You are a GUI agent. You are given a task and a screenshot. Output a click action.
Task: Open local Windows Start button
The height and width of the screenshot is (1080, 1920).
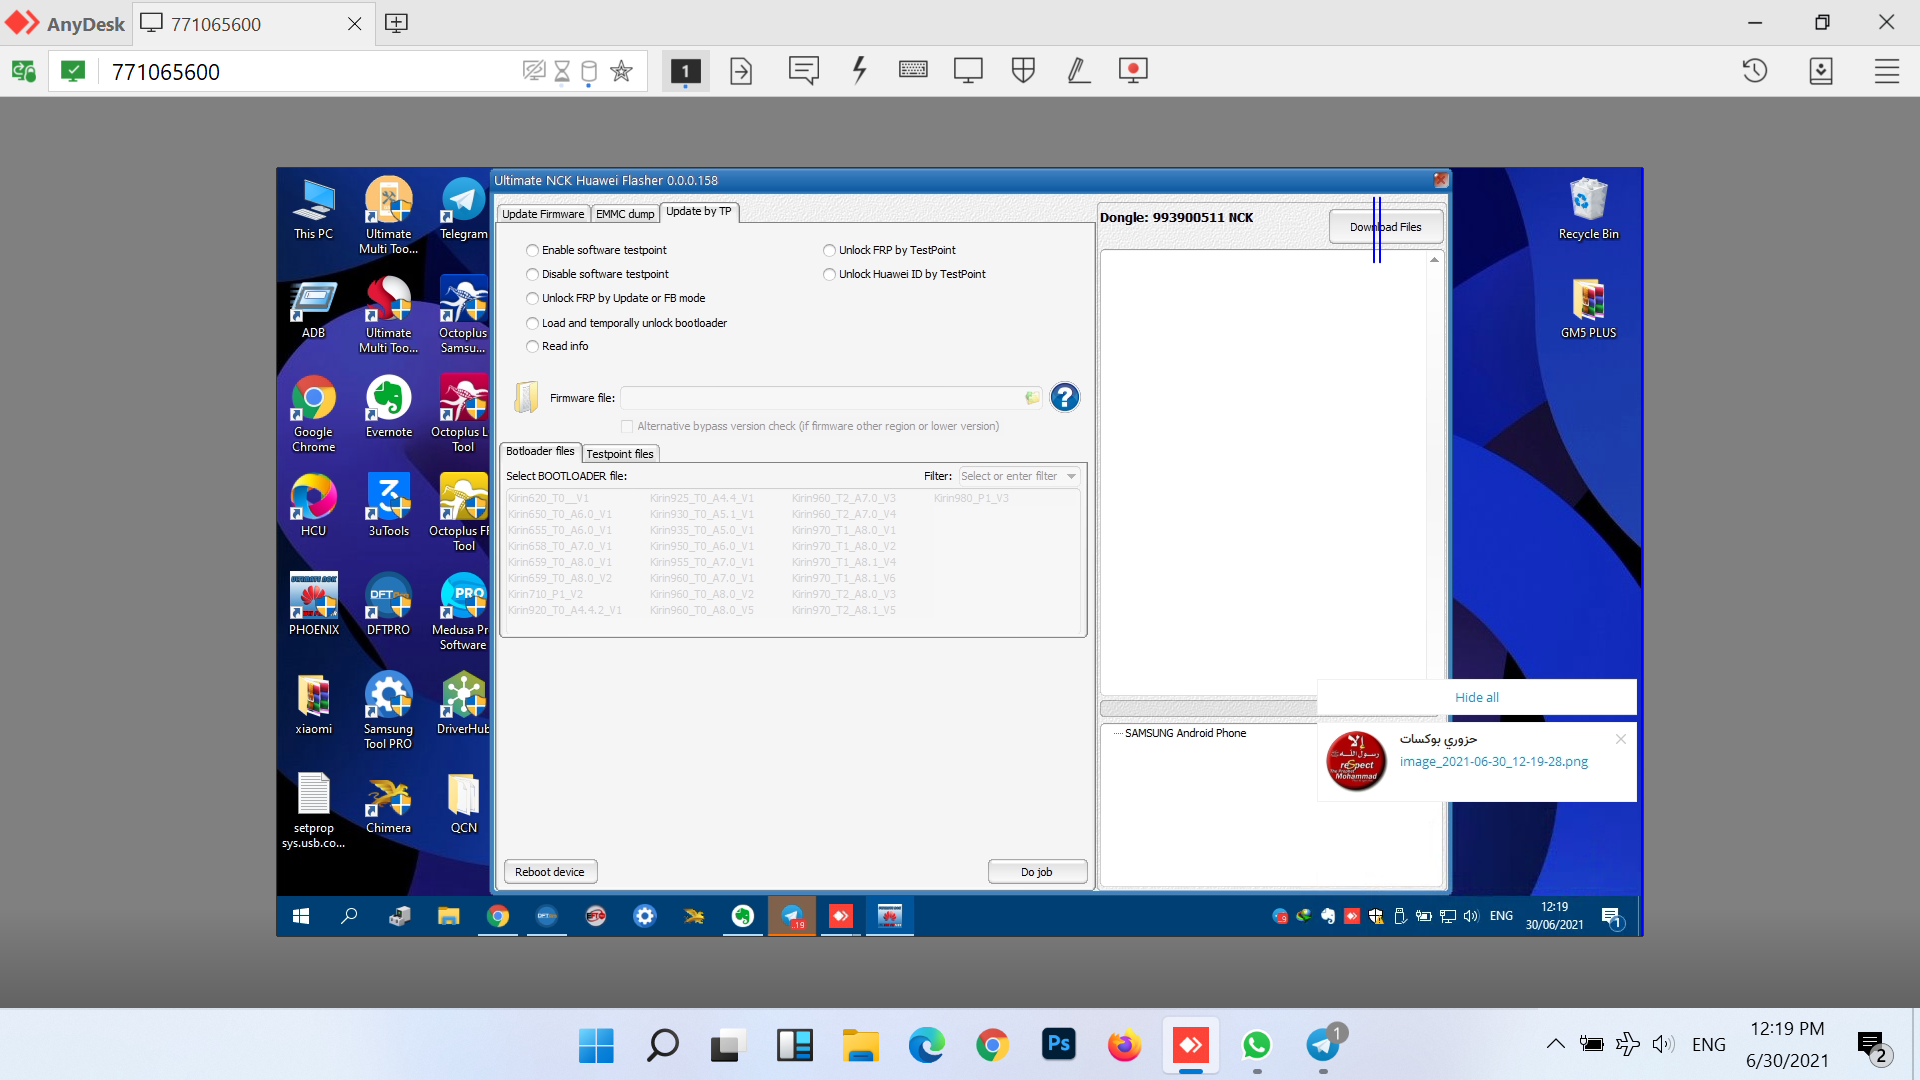(596, 1045)
